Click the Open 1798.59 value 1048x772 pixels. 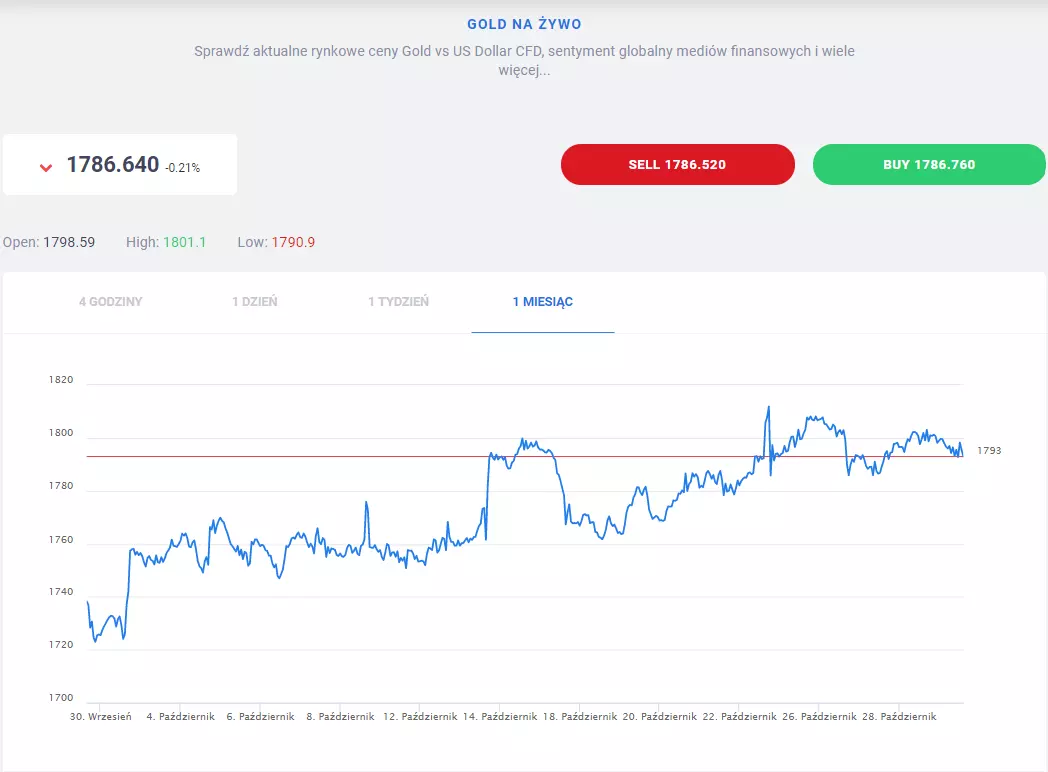[x=69, y=242]
